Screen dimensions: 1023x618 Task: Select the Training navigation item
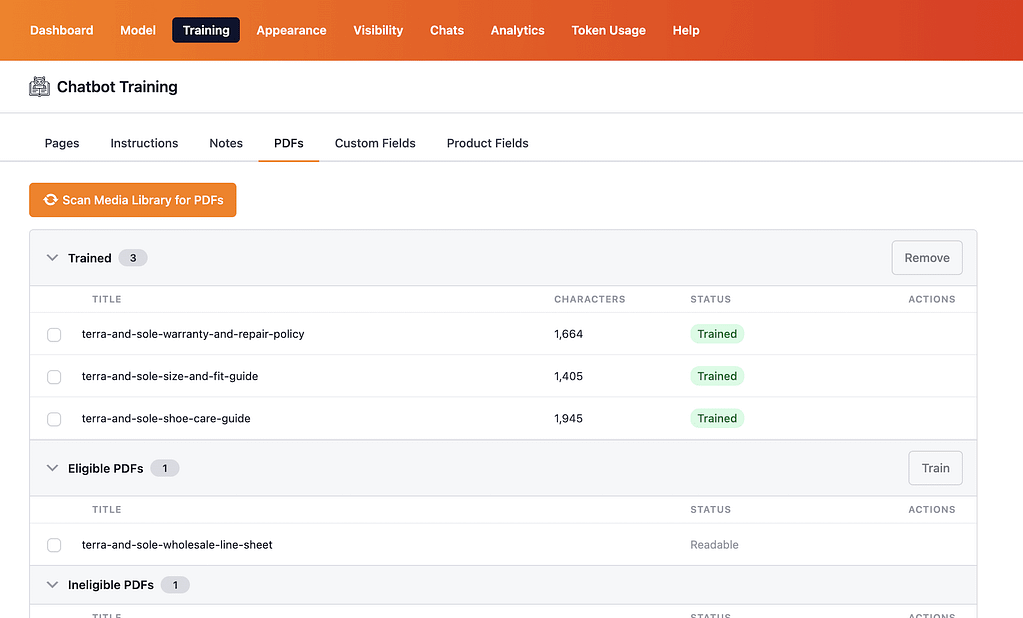206,30
